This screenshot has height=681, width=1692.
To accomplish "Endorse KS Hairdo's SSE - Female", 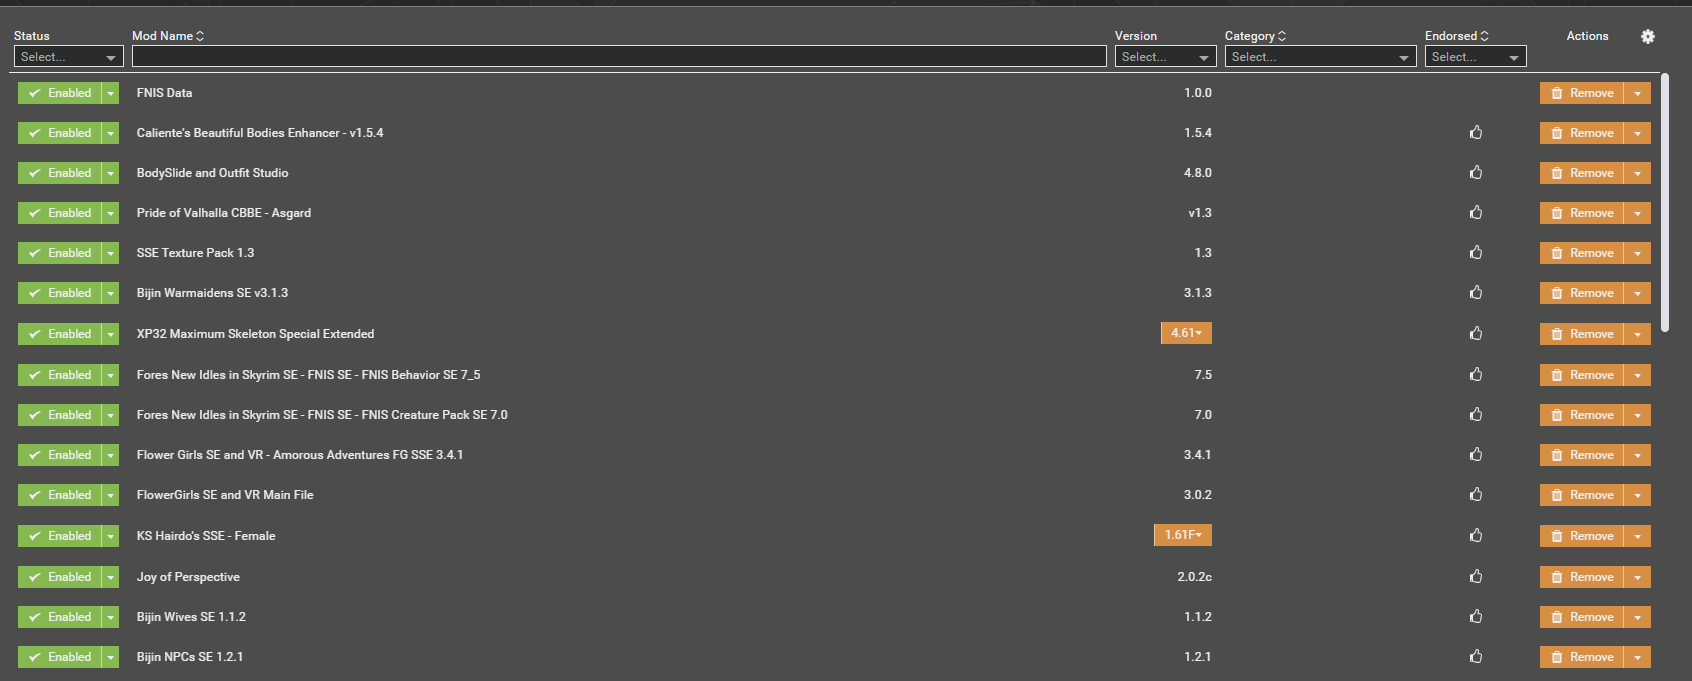I will click(x=1476, y=535).
